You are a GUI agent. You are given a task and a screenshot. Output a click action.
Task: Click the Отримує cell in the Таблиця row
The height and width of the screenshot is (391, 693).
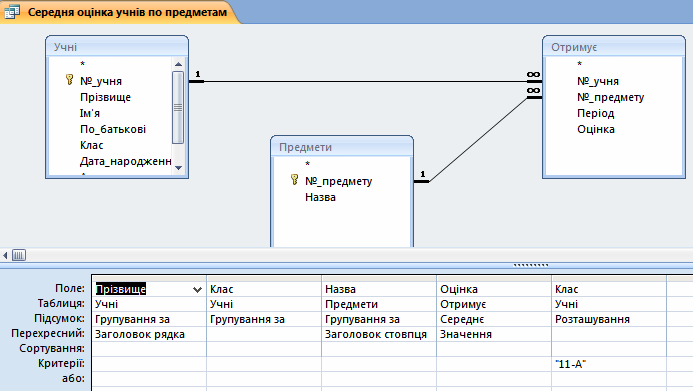click(x=494, y=304)
